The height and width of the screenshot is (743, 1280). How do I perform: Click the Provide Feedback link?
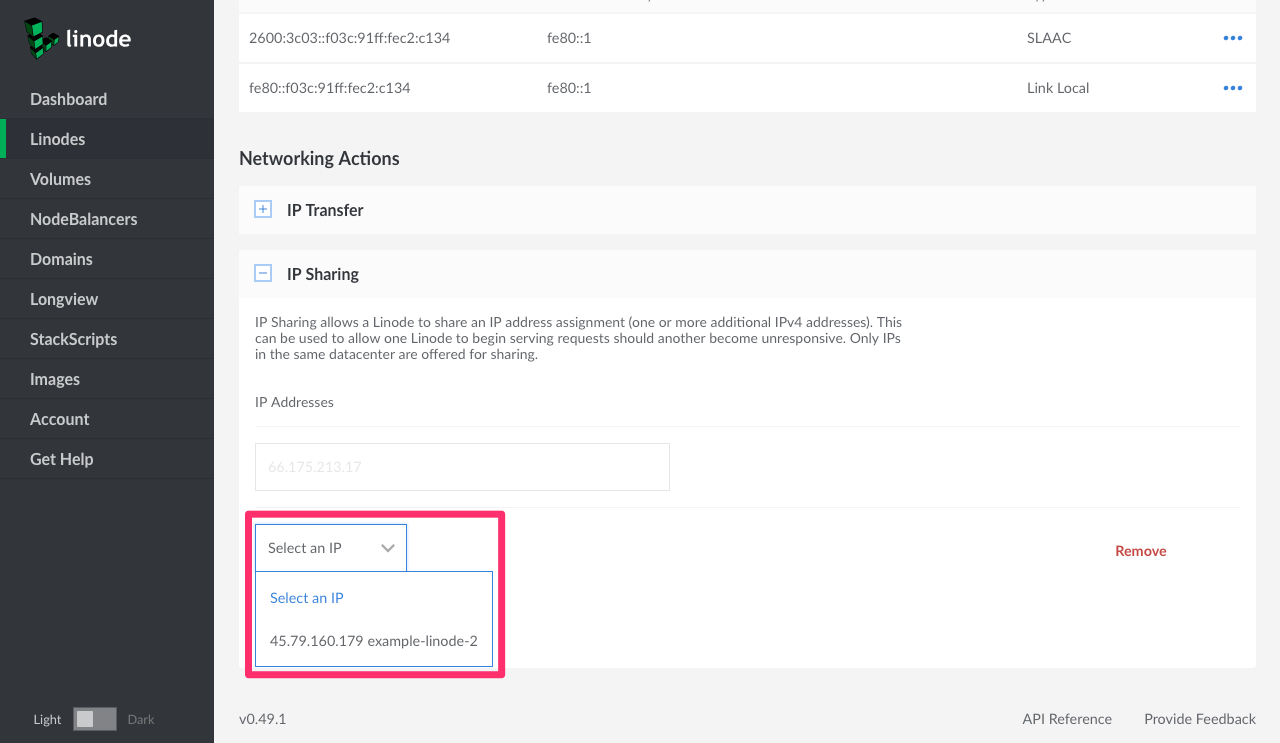[x=1199, y=719]
